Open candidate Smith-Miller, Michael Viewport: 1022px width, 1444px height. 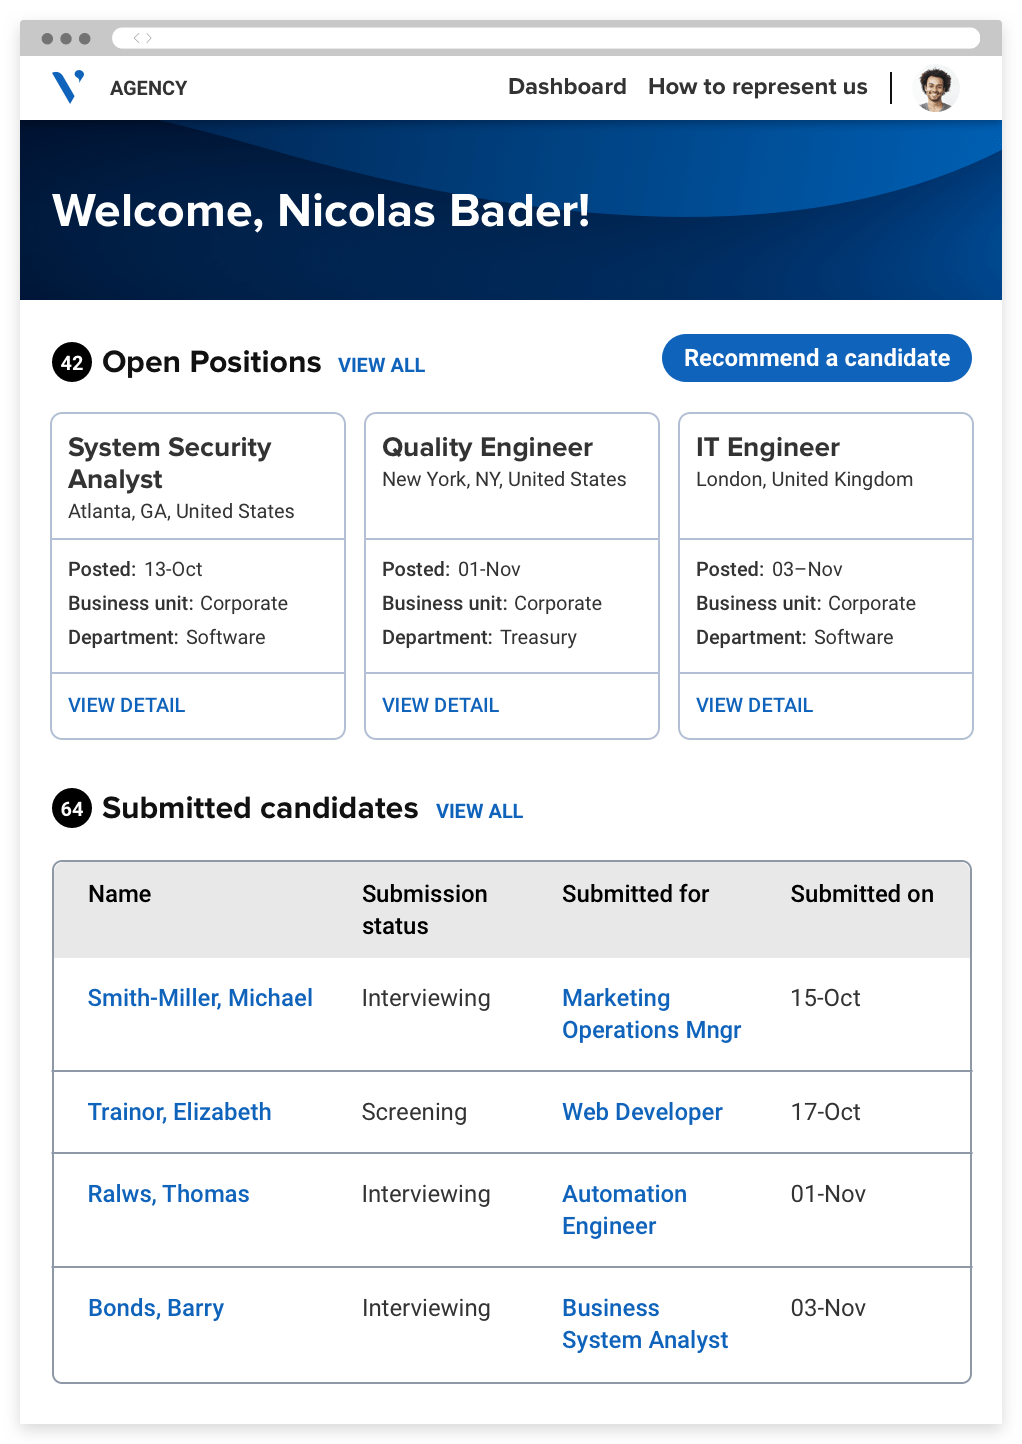coord(200,998)
